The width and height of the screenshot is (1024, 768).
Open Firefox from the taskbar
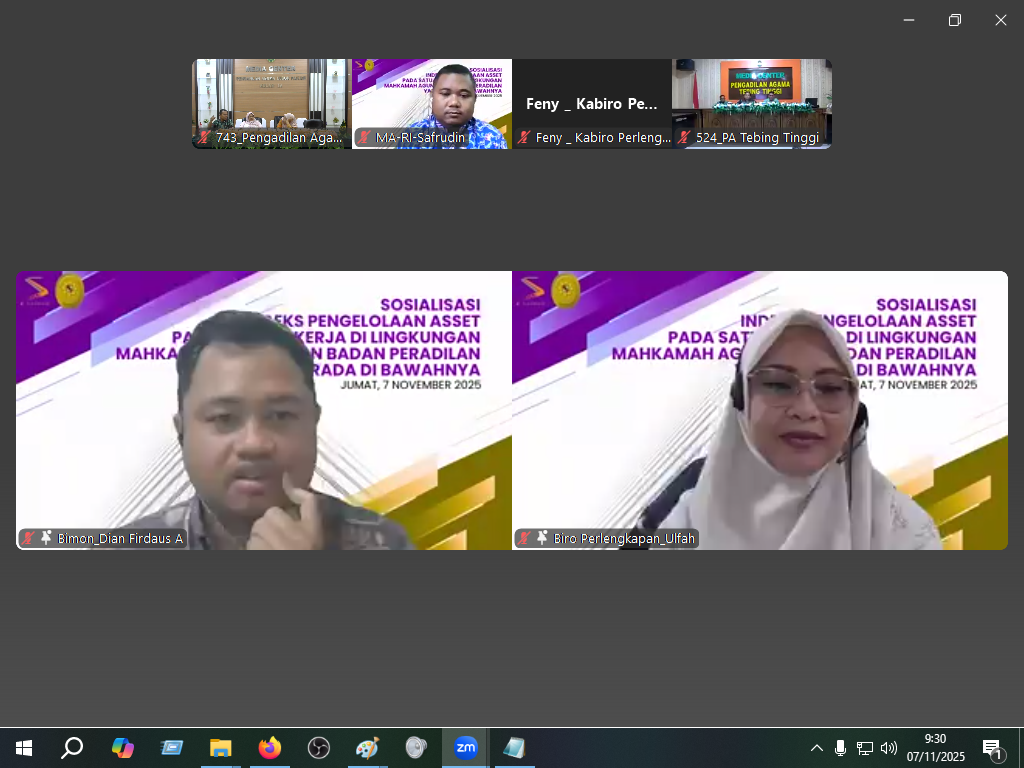coord(269,748)
